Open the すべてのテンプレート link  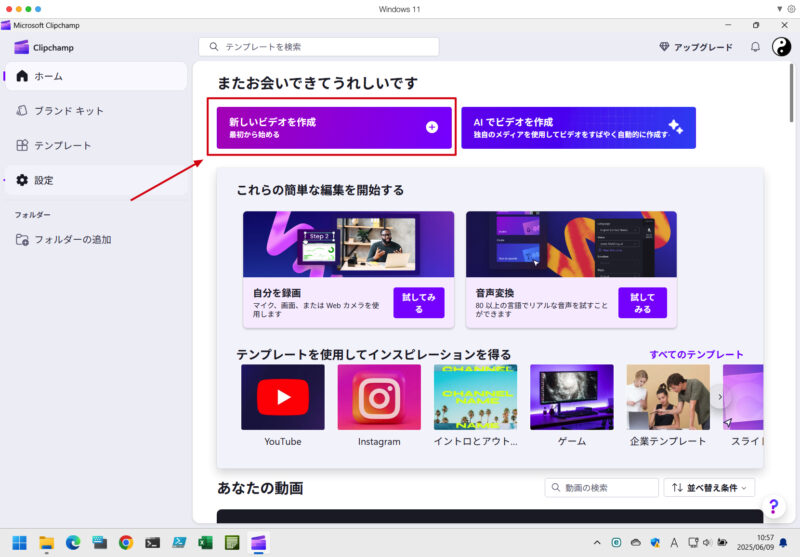point(696,355)
